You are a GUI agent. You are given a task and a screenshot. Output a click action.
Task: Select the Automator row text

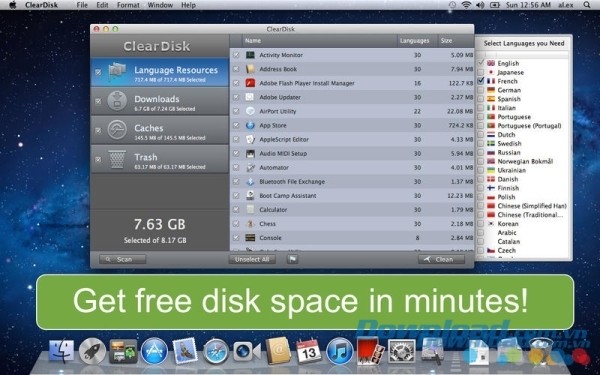pyautogui.click(x=274, y=168)
